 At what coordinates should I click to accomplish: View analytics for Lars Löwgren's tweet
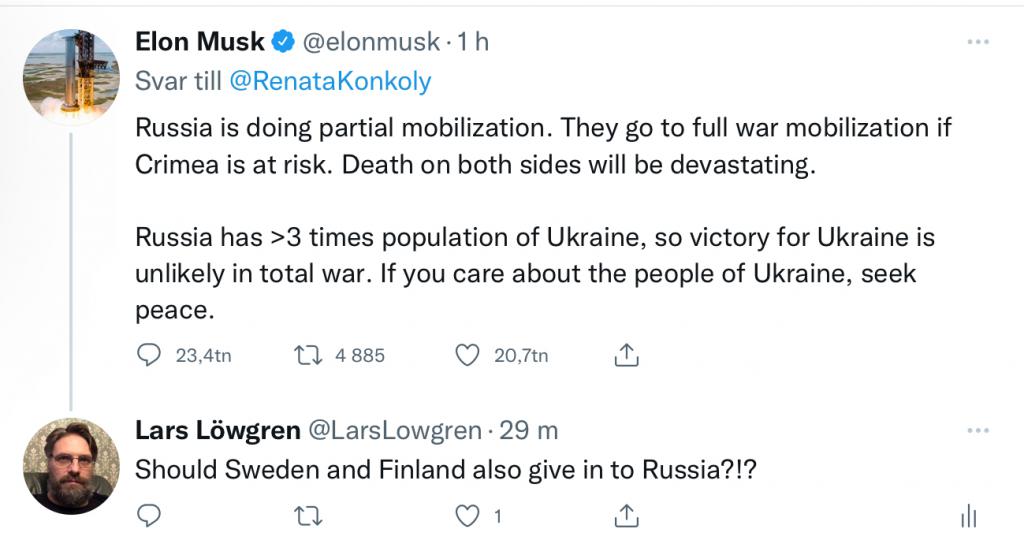click(967, 516)
